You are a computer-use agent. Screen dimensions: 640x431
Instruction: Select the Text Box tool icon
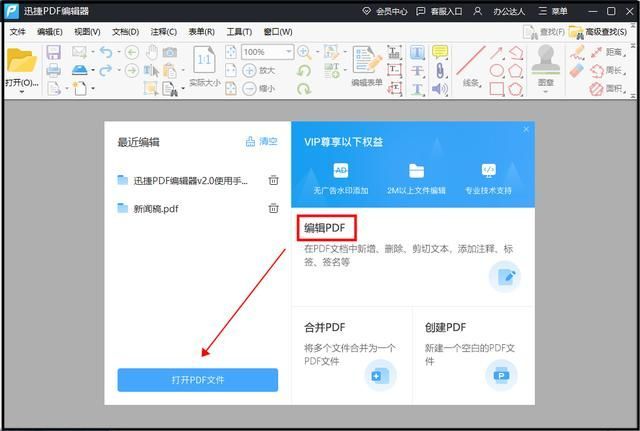coord(394,70)
